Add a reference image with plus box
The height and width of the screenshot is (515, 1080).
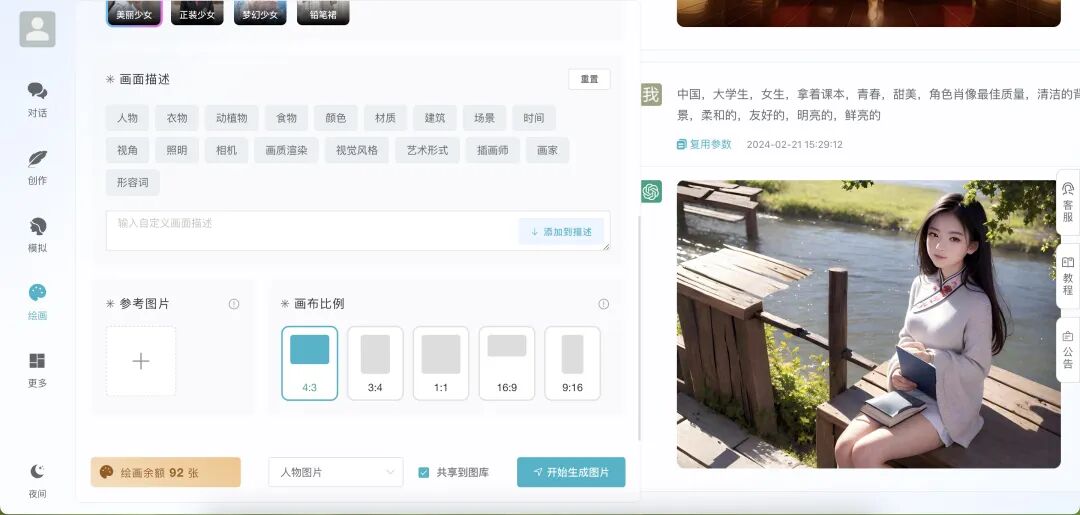(x=141, y=361)
